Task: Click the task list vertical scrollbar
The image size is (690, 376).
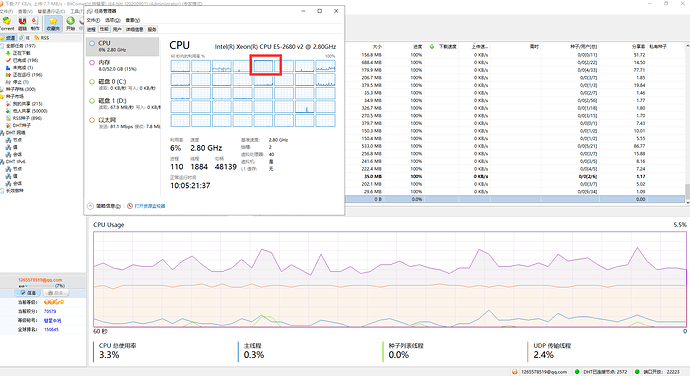Action: pyautogui.click(x=687, y=123)
